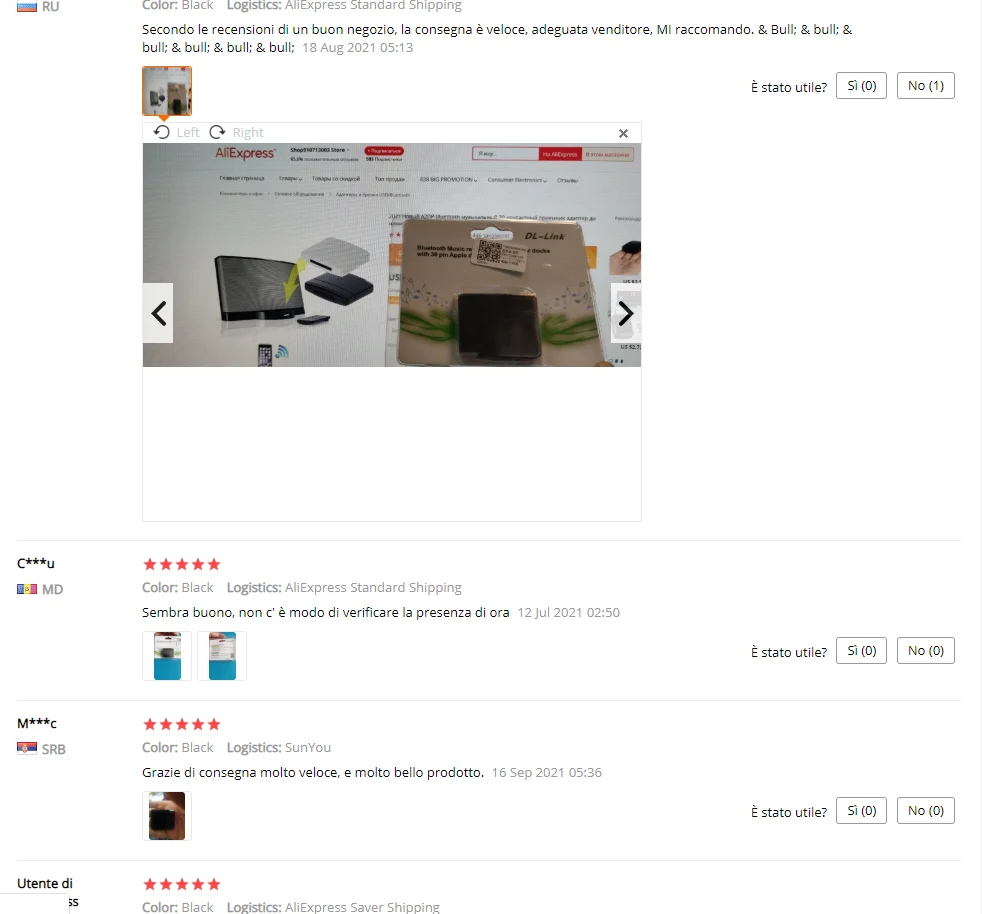The image size is (982, 914).
Task: Rotate the review photo right
Action: point(236,132)
